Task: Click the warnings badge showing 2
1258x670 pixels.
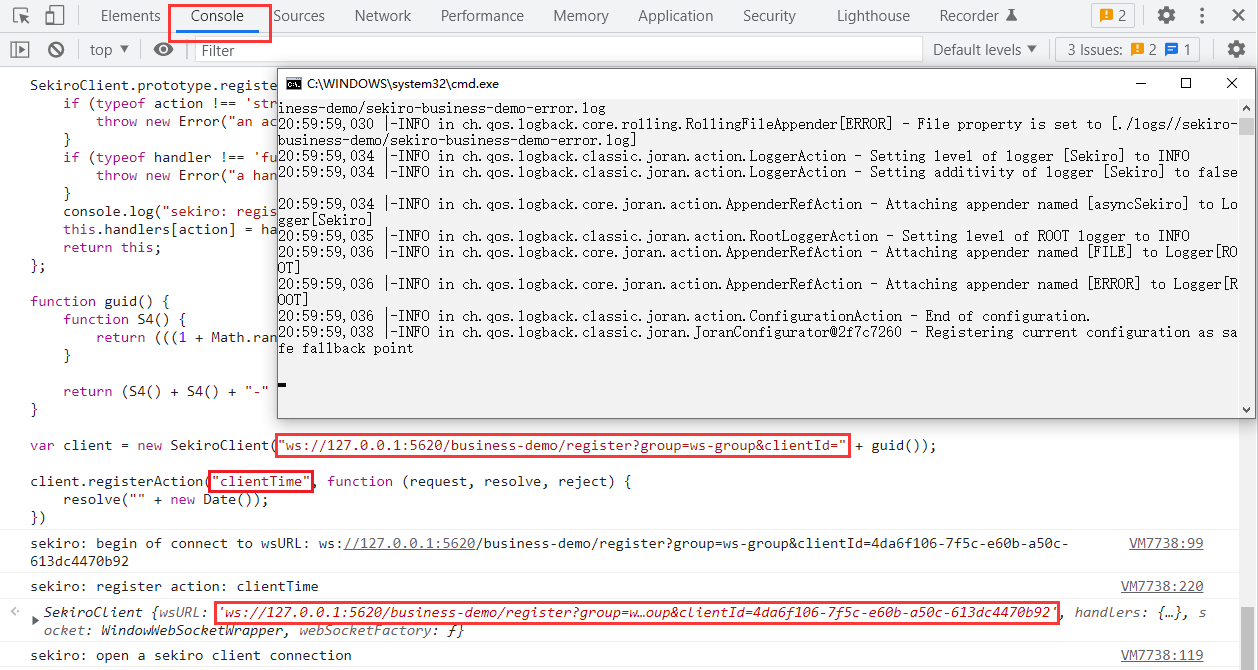Action: click(1113, 16)
